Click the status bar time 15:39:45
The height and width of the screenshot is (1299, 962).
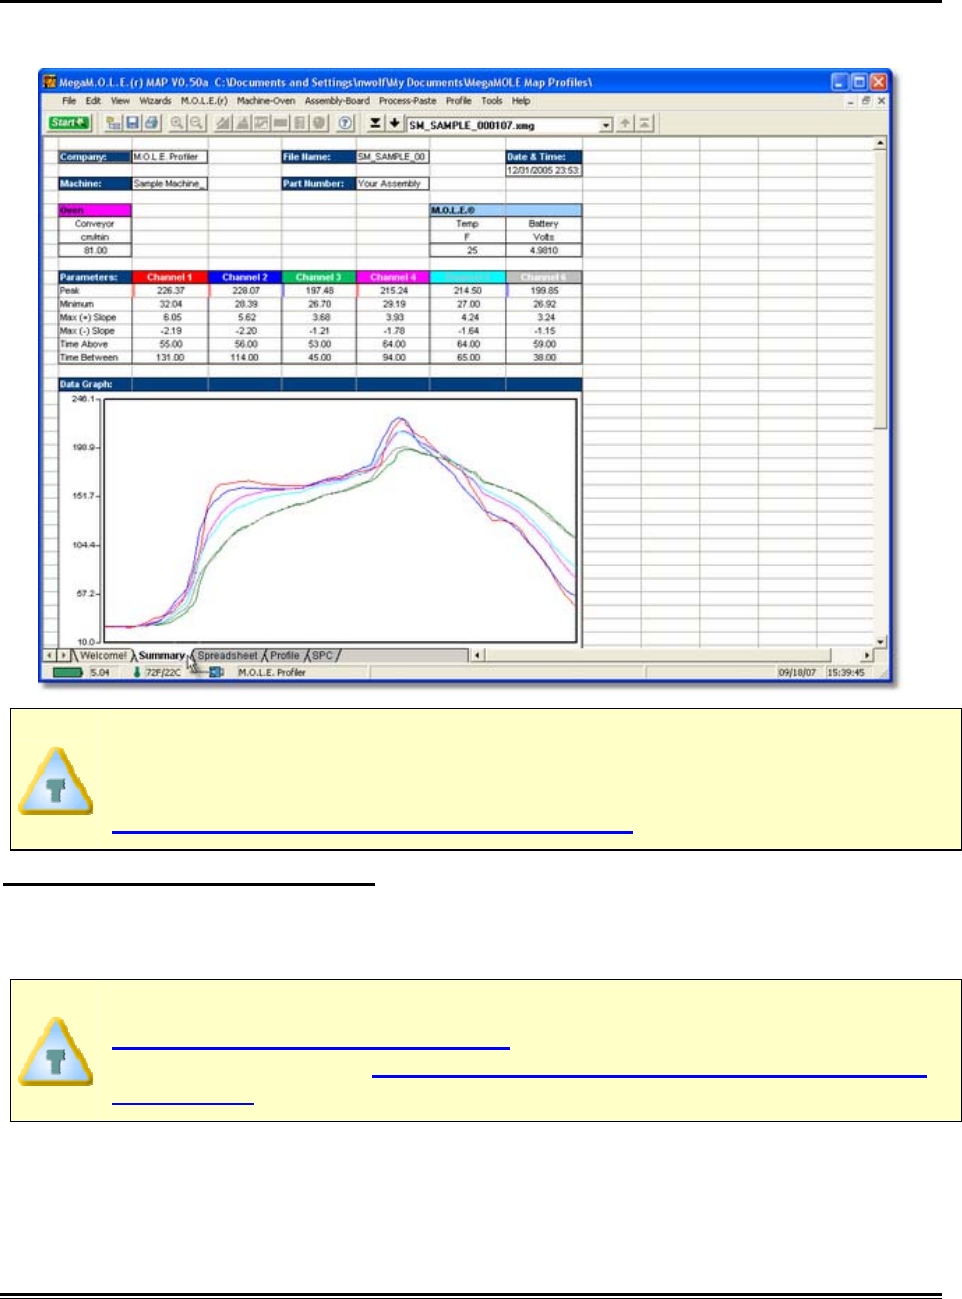846,673
